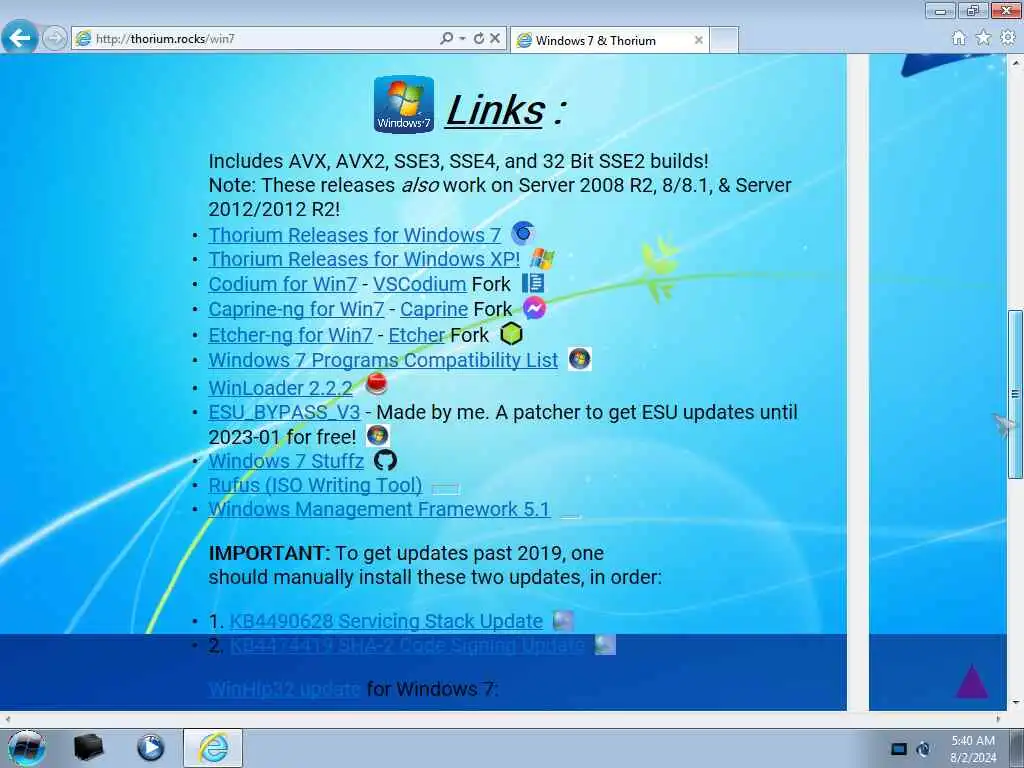Click the Messenger-style Caprine icon
The width and height of the screenshot is (1024, 768).
click(534, 308)
